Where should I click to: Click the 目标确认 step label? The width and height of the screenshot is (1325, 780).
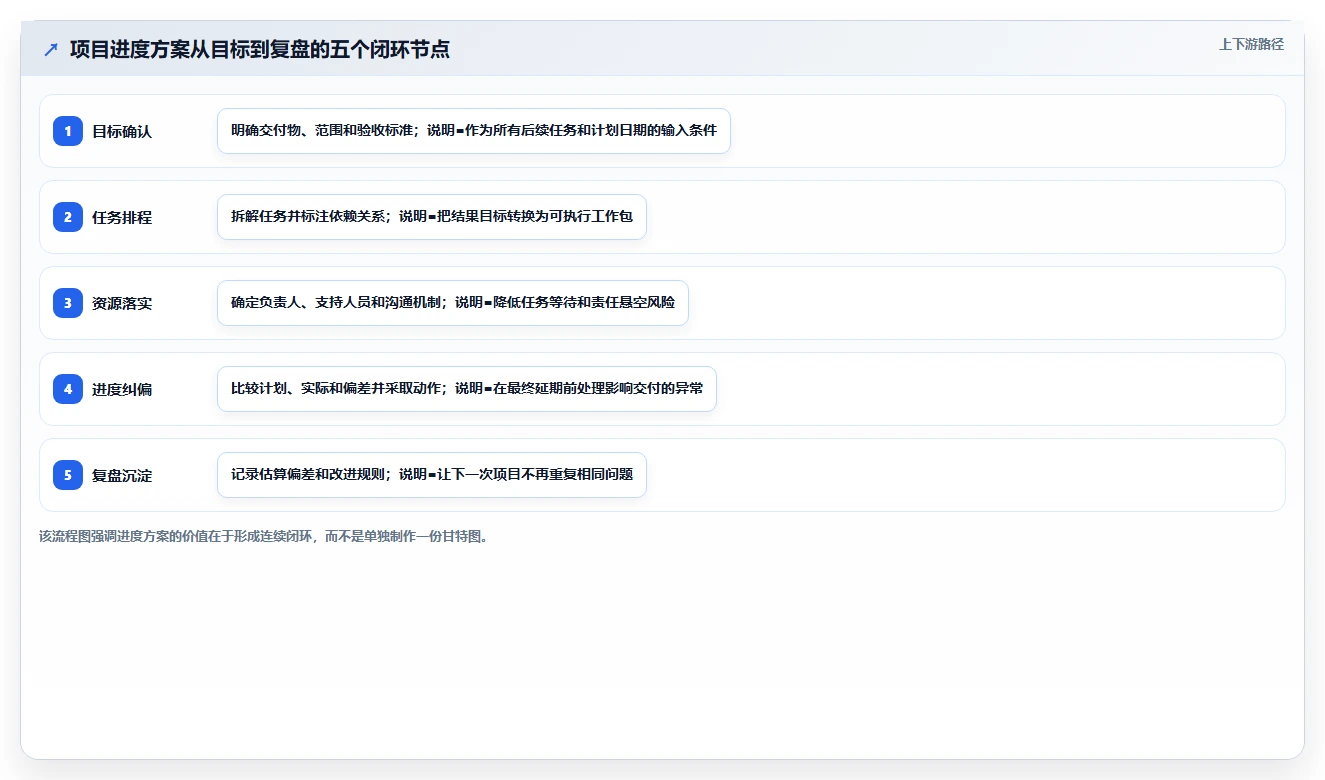point(122,131)
